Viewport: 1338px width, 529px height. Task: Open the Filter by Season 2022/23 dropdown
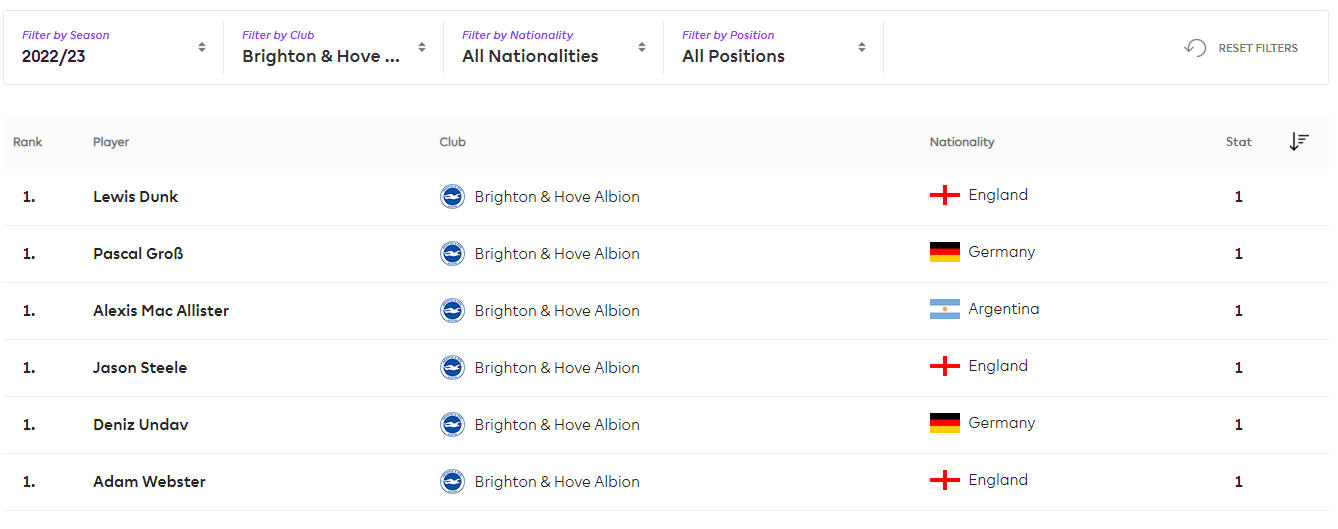[x=114, y=47]
